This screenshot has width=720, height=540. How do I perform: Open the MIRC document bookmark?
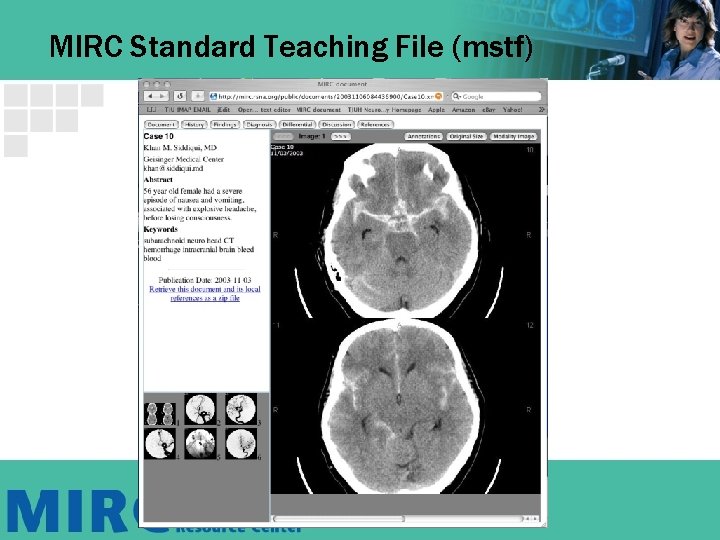319,110
